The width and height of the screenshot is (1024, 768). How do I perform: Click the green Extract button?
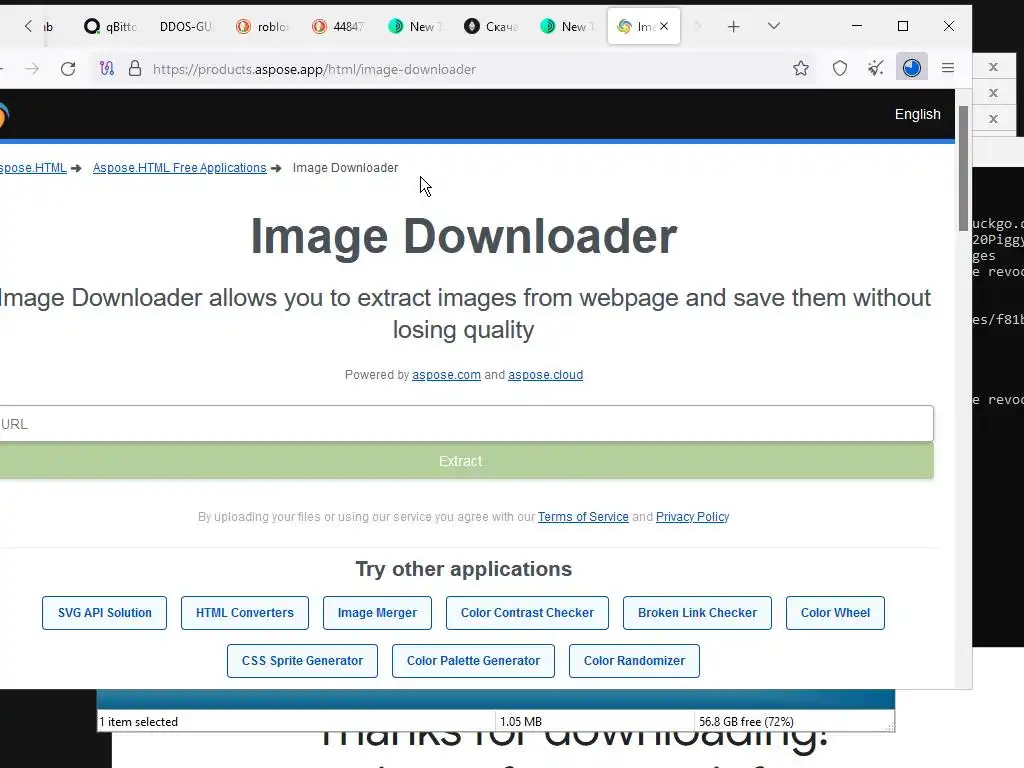click(x=466, y=461)
